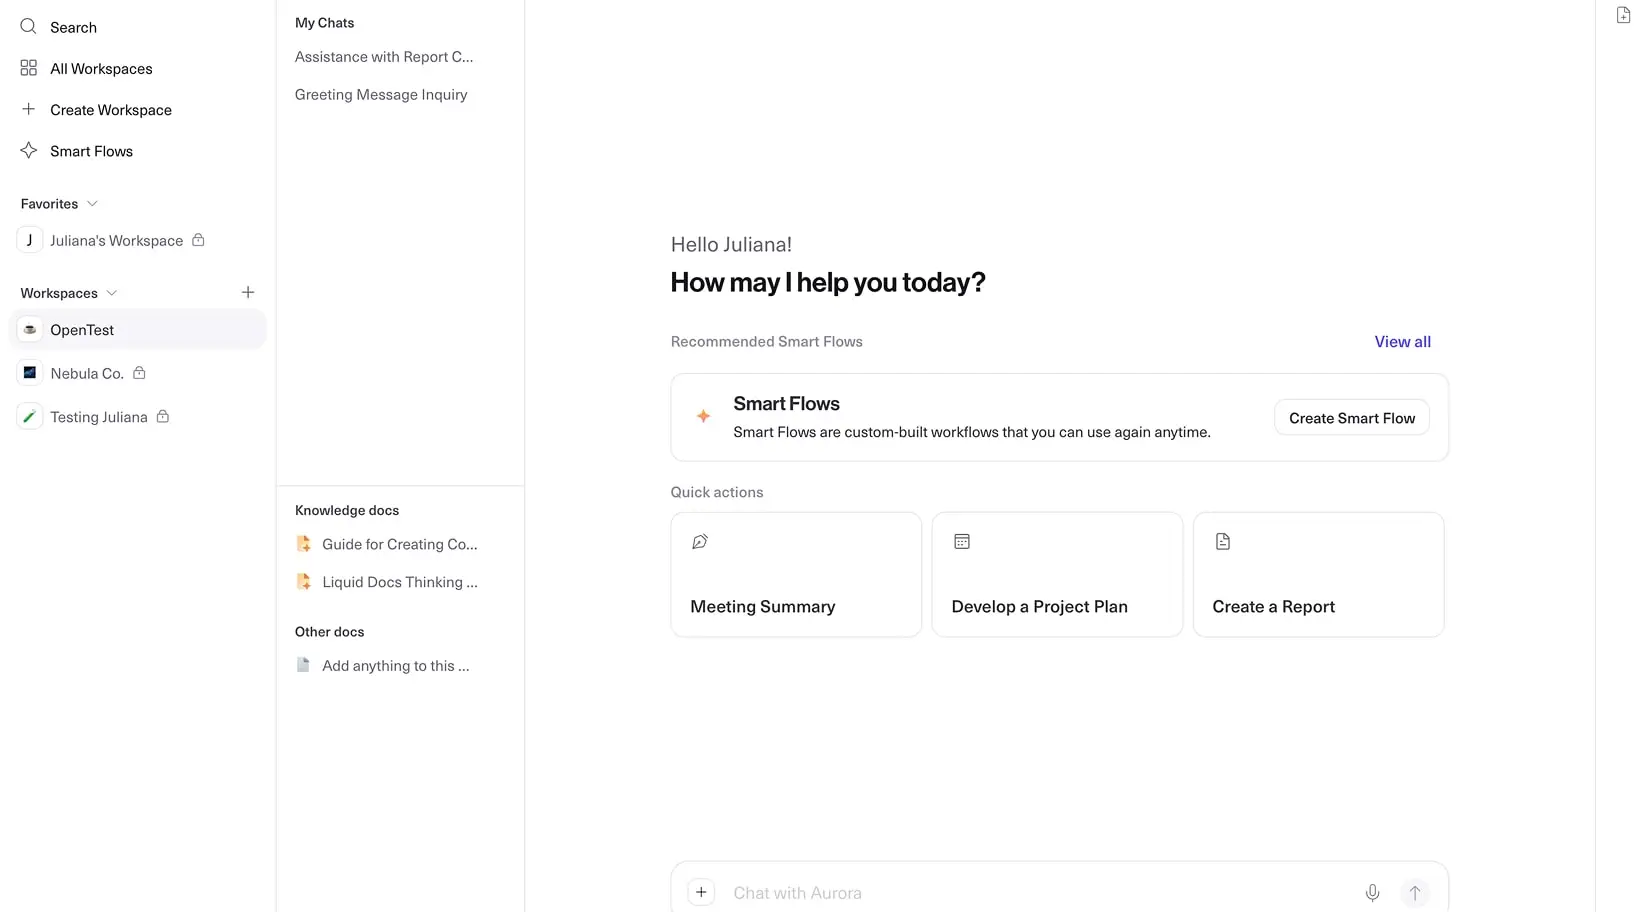The width and height of the screenshot is (1650, 912).
Task: Open Add anything to this ... doc
Action: click(x=395, y=666)
